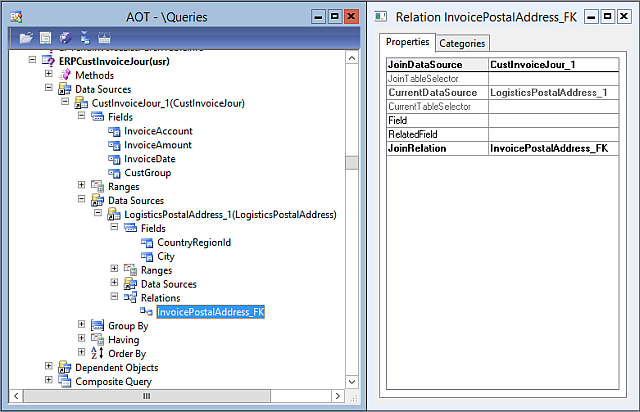Click the tree's vertical scrollbar down arrow
The height and width of the screenshot is (412, 640).
click(351, 381)
